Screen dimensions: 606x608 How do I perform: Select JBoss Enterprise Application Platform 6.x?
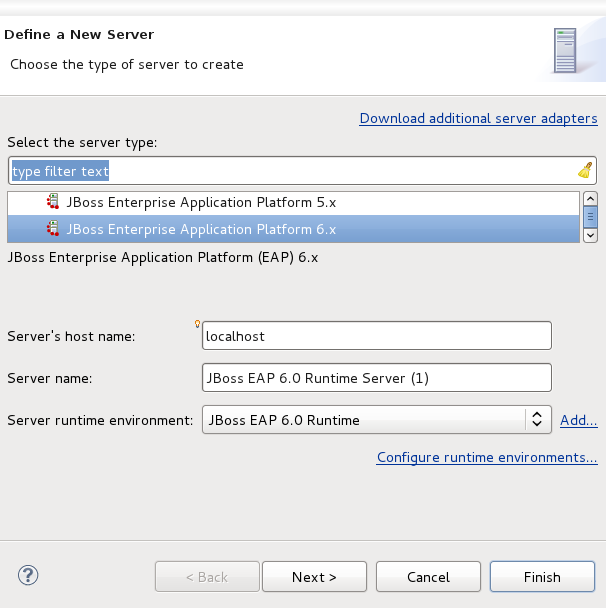tap(200, 229)
